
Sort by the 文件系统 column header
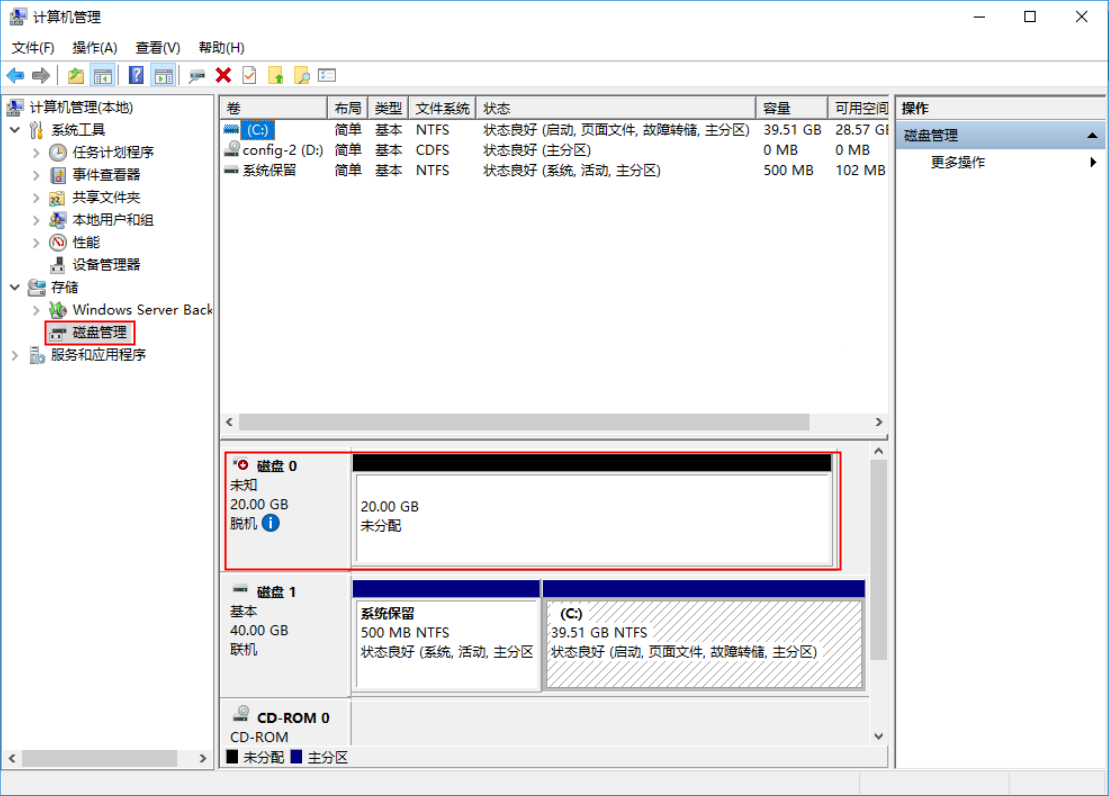(442, 108)
